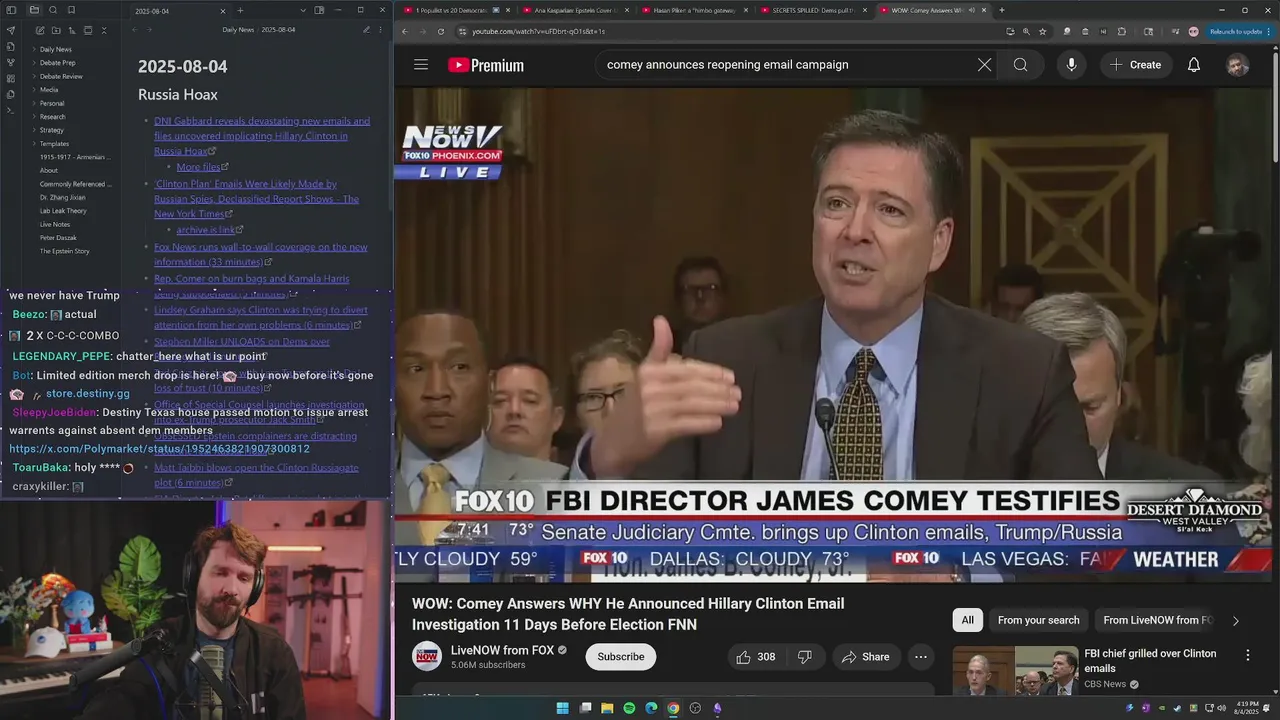Viewport: 1280px width, 720px height.
Task: Open YouTube notifications bell
Action: [x=1194, y=65]
